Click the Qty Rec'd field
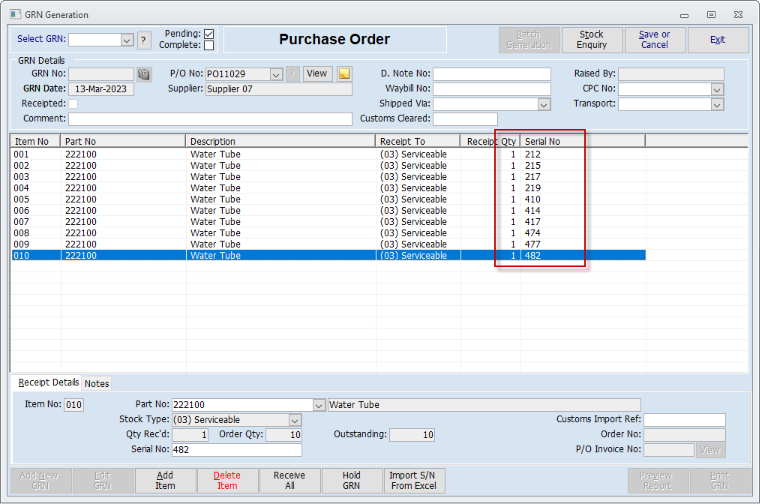This screenshot has width=760, height=504. [190, 435]
